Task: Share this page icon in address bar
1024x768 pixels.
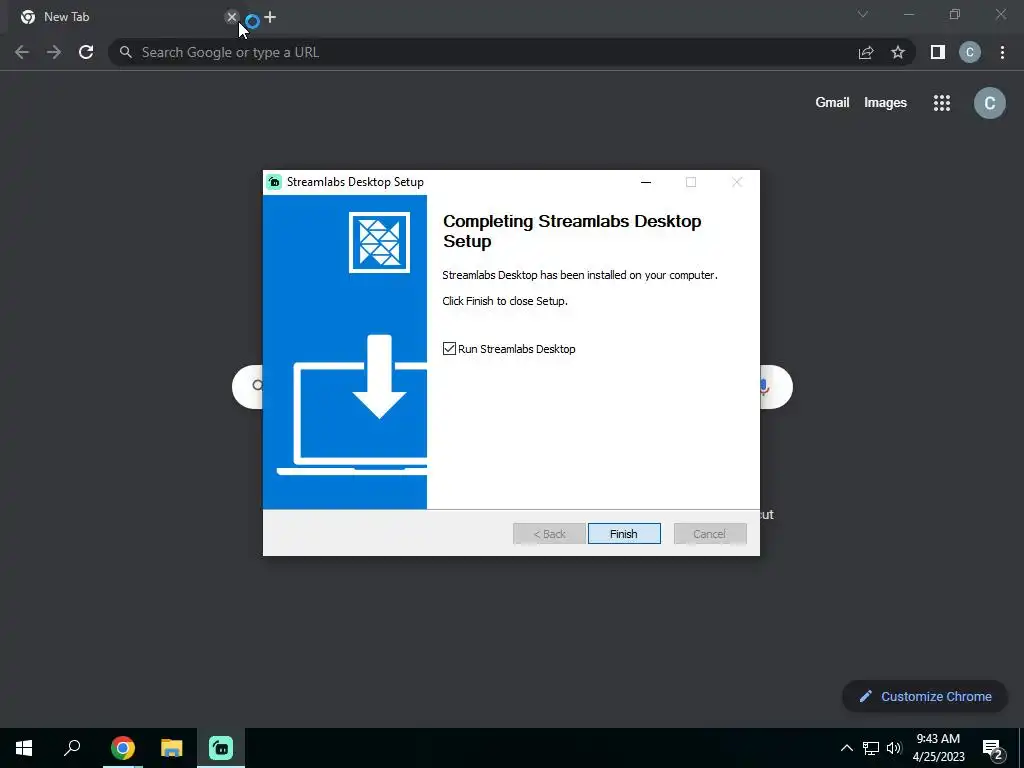Action: click(x=866, y=52)
